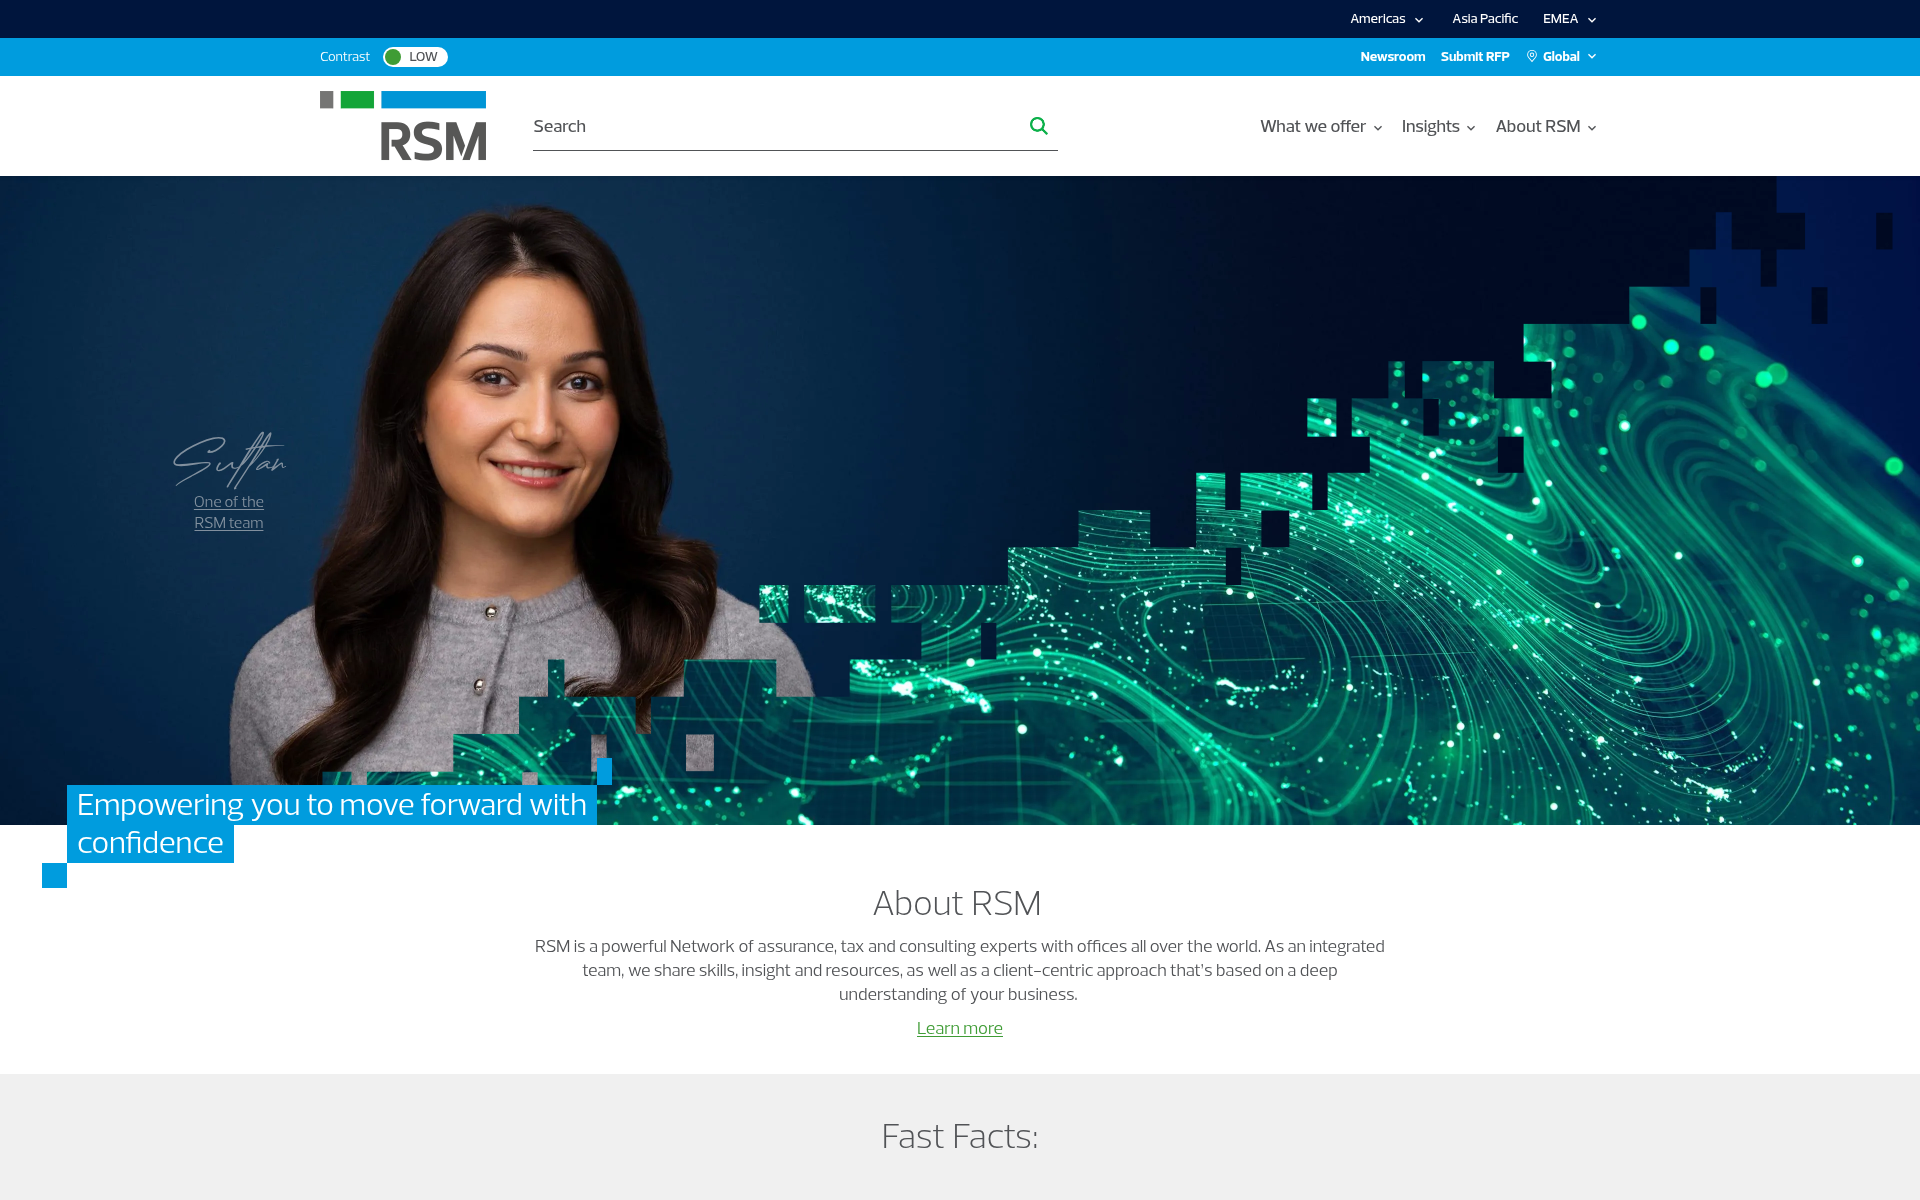Open the One of the RSM team link

pyautogui.click(x=229, y=512)
